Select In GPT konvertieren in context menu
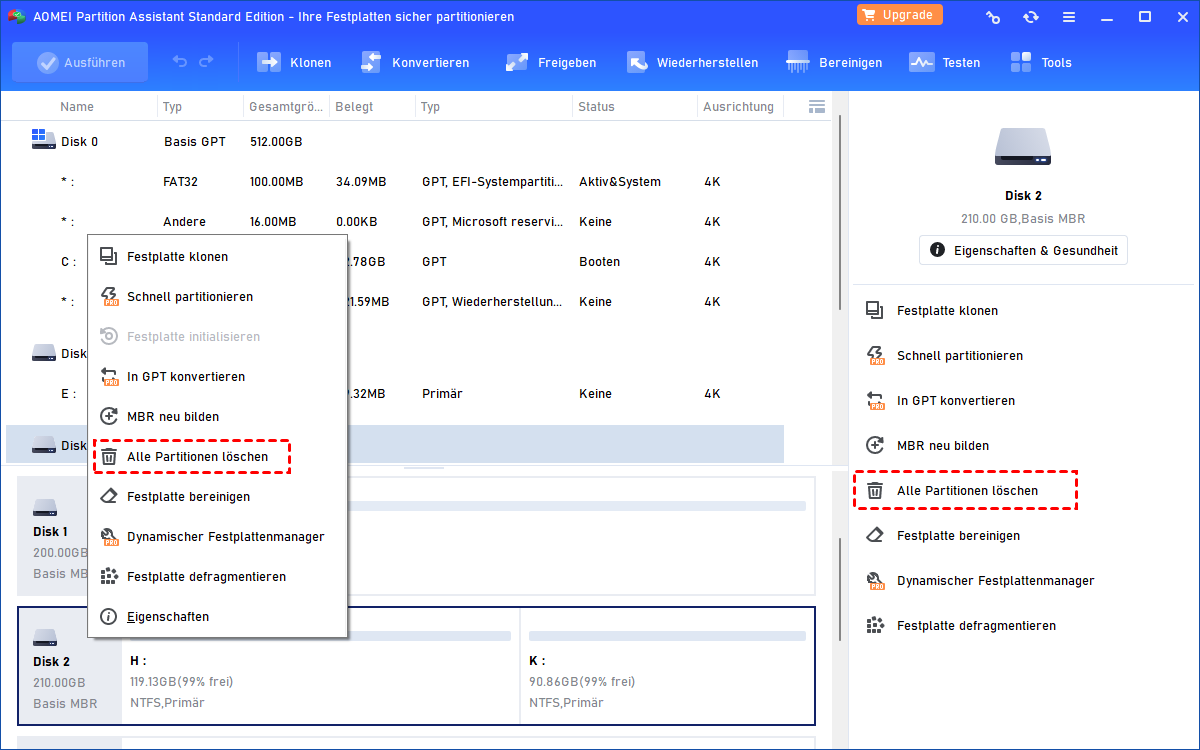The image size is (1200, 750). coord(217,377)
